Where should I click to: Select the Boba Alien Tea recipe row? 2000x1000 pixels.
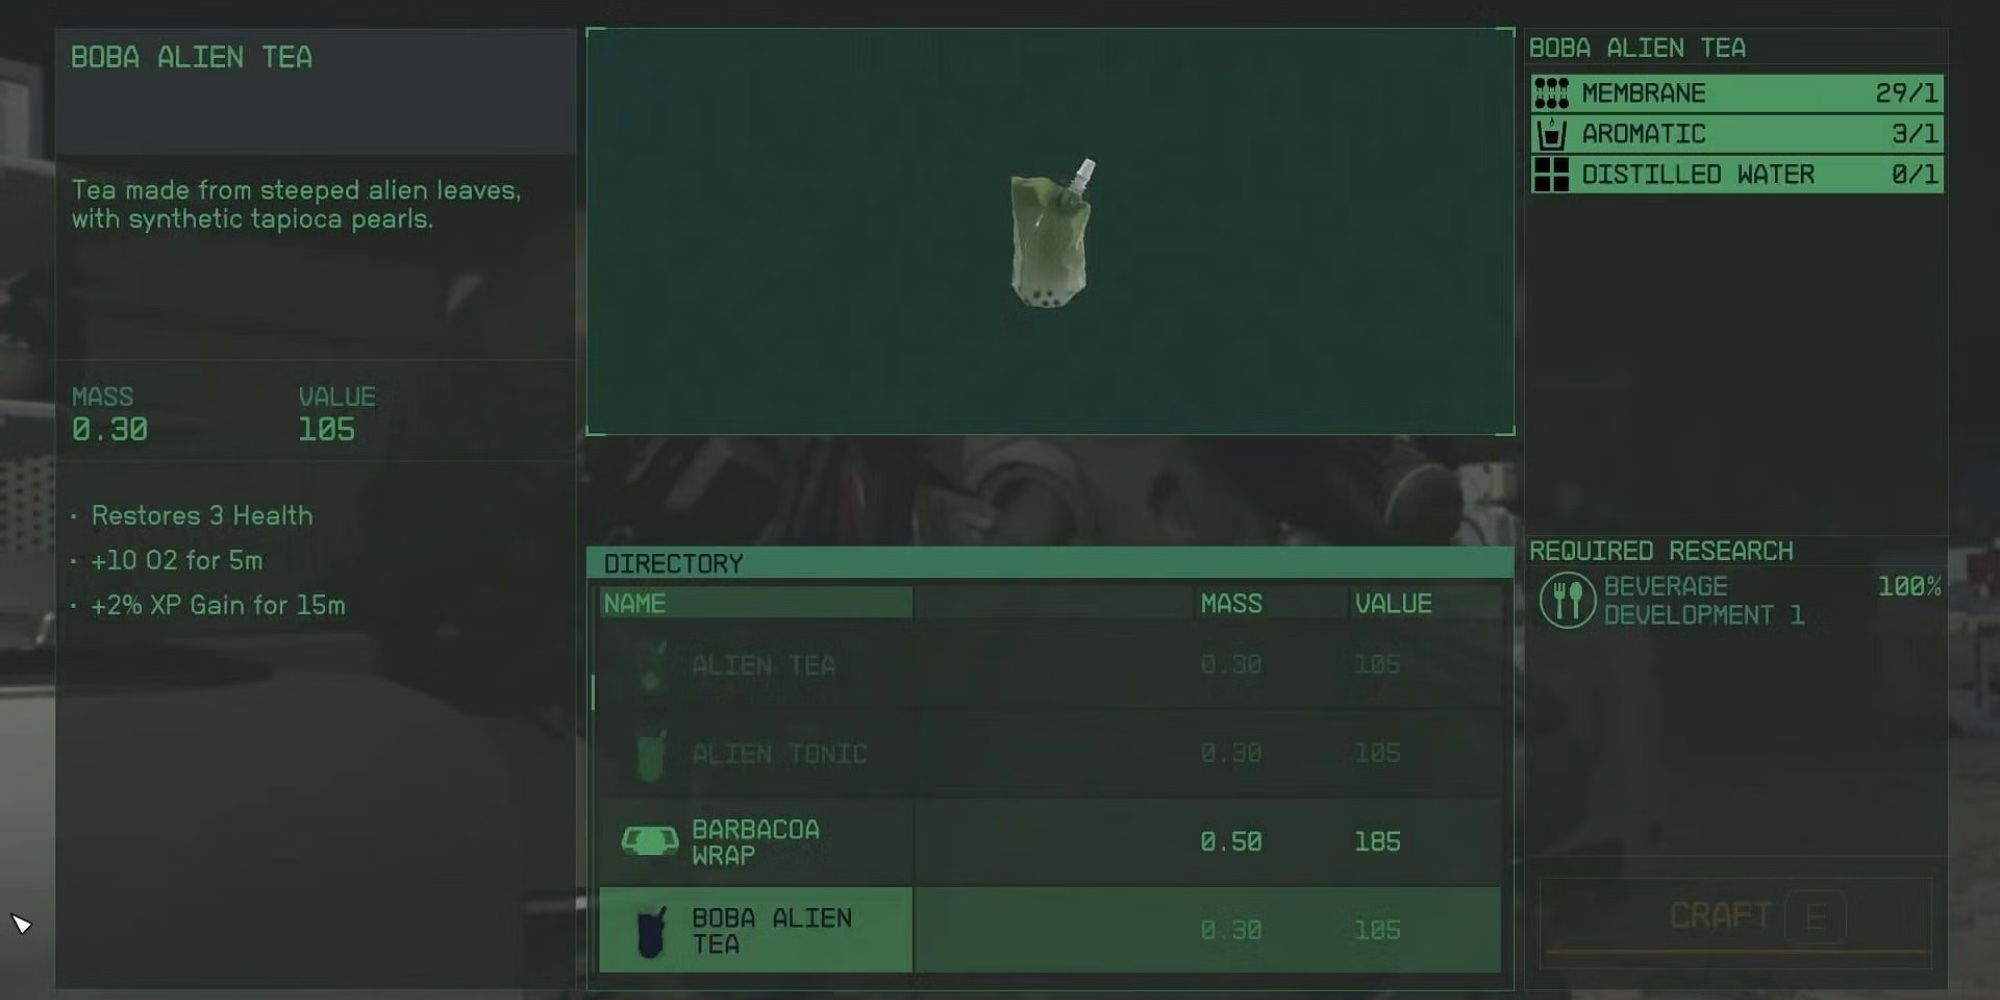tap(1050, 929)
